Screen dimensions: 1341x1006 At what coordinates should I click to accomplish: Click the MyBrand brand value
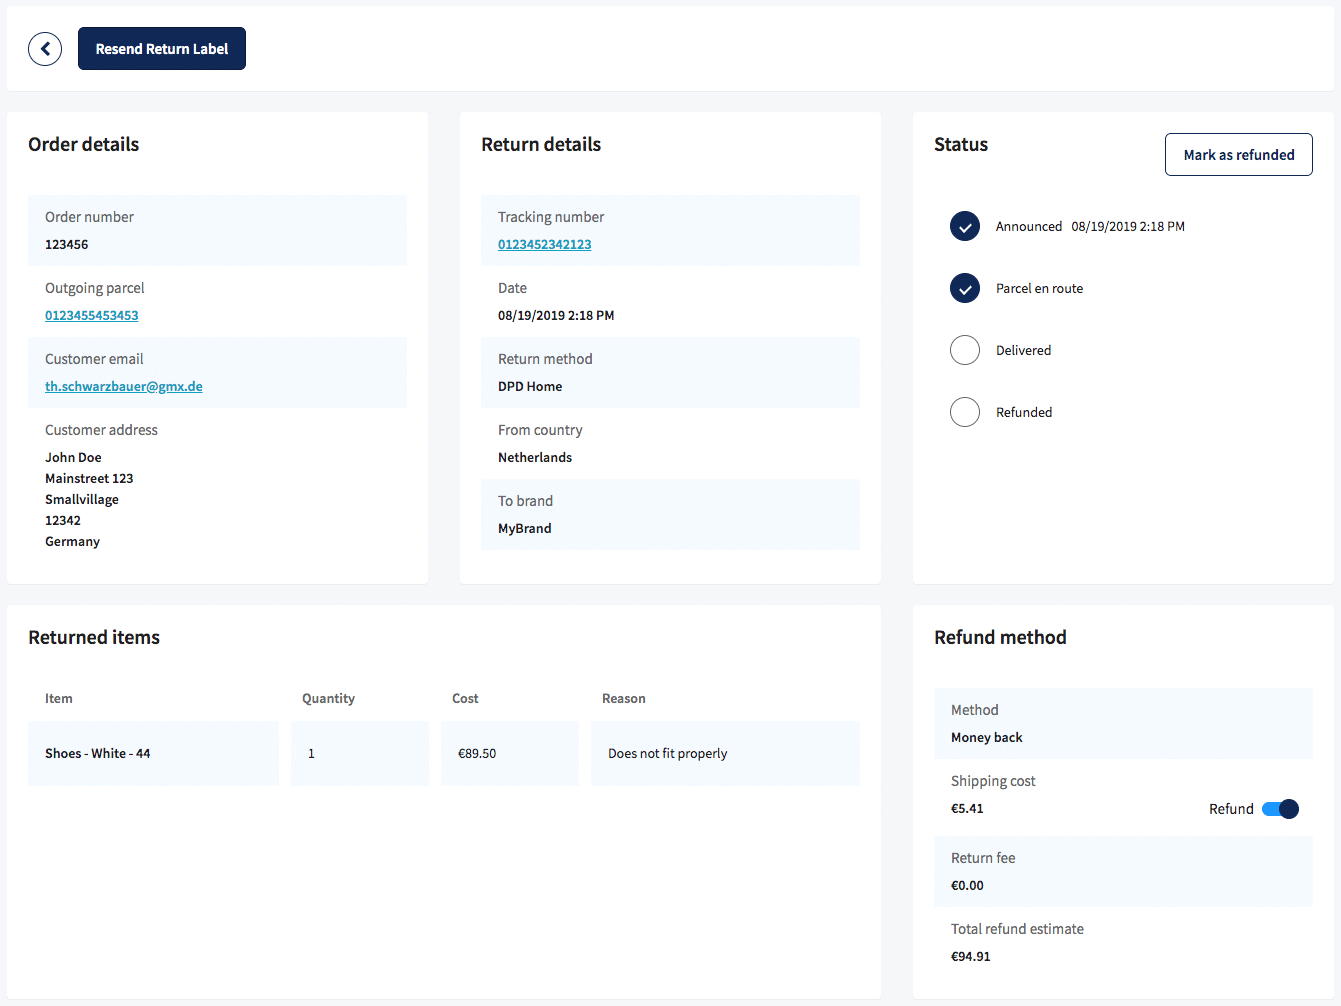coord(525,528)
